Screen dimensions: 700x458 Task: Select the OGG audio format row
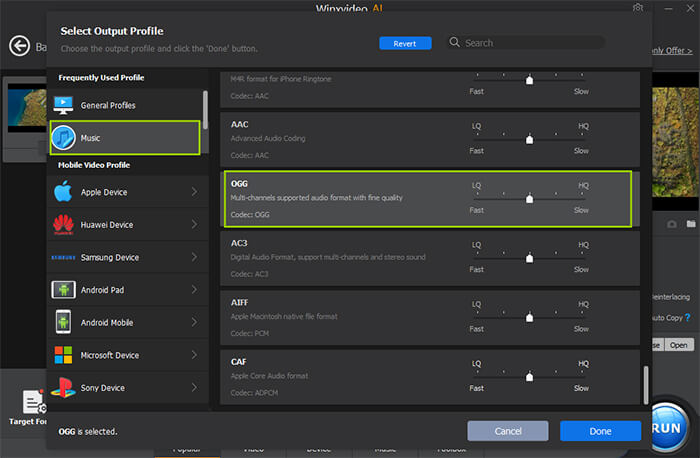428,199
